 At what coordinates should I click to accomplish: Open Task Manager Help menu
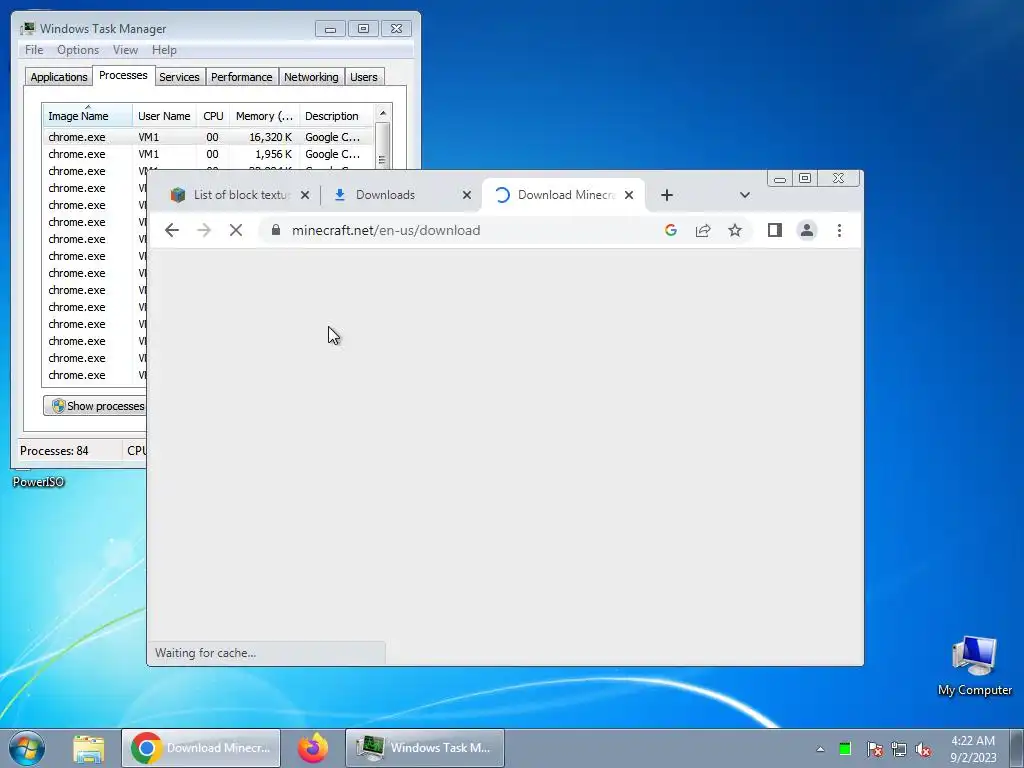click(164, 50)
